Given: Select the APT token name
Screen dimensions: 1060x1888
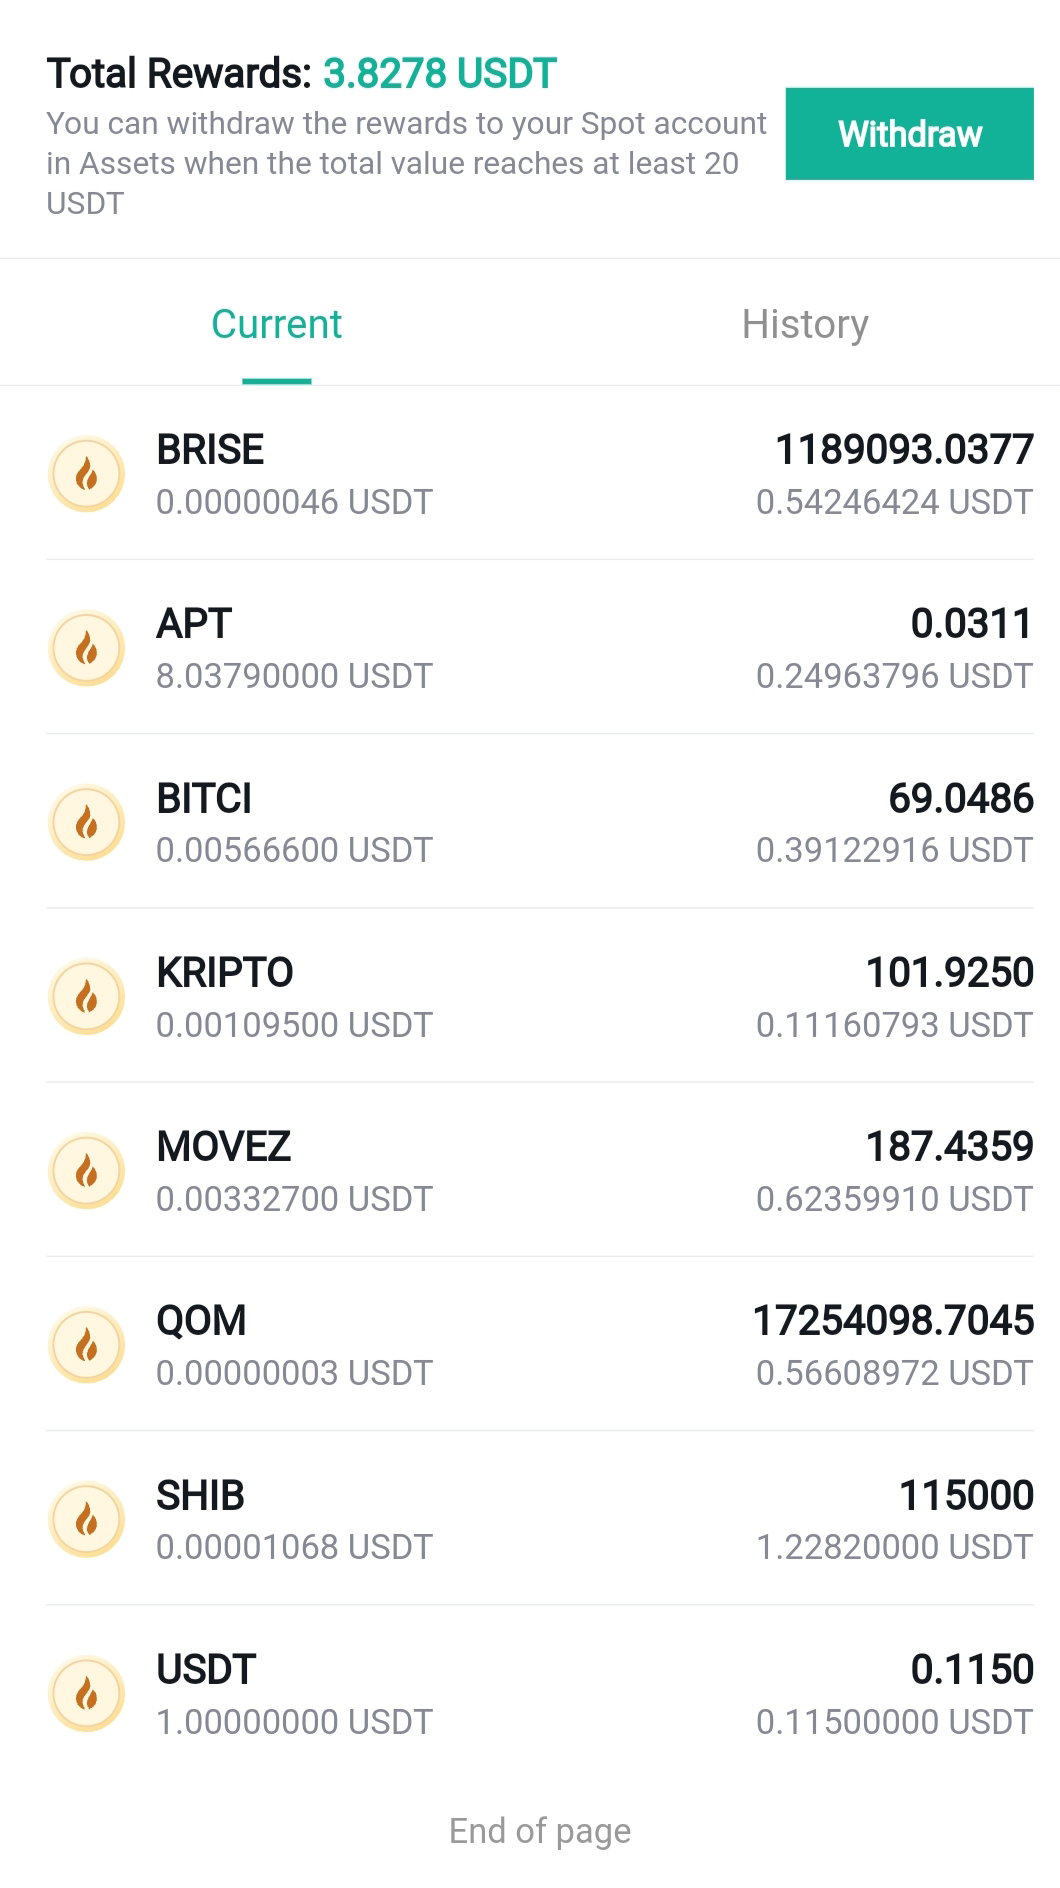Looking at the screenshot, I should point(194,623).
